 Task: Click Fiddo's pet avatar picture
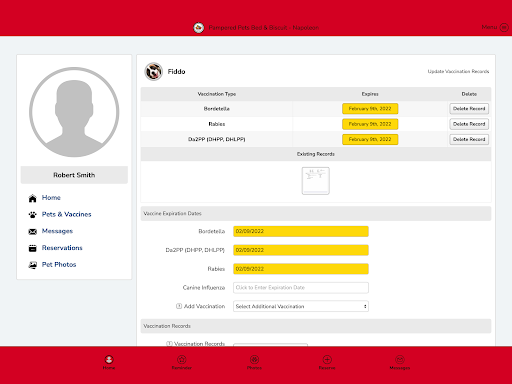point(153,71)
